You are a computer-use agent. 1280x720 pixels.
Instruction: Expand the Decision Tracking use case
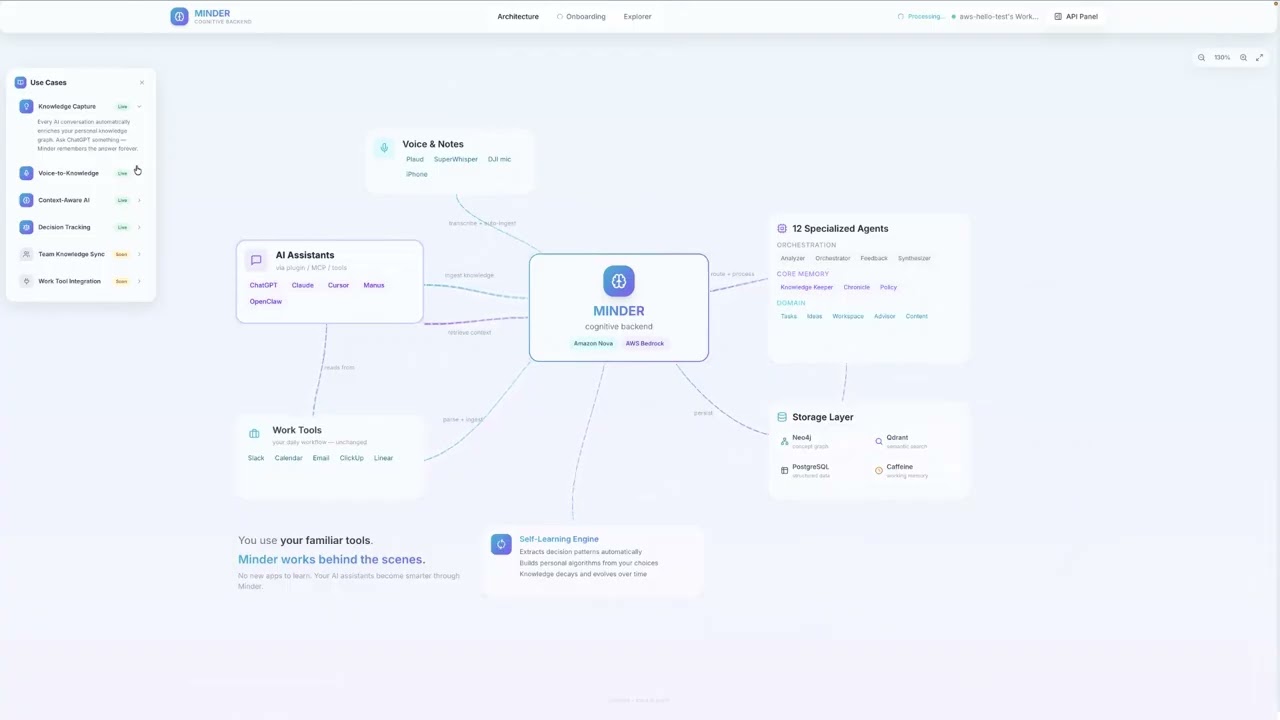click(x=139, y=227)
